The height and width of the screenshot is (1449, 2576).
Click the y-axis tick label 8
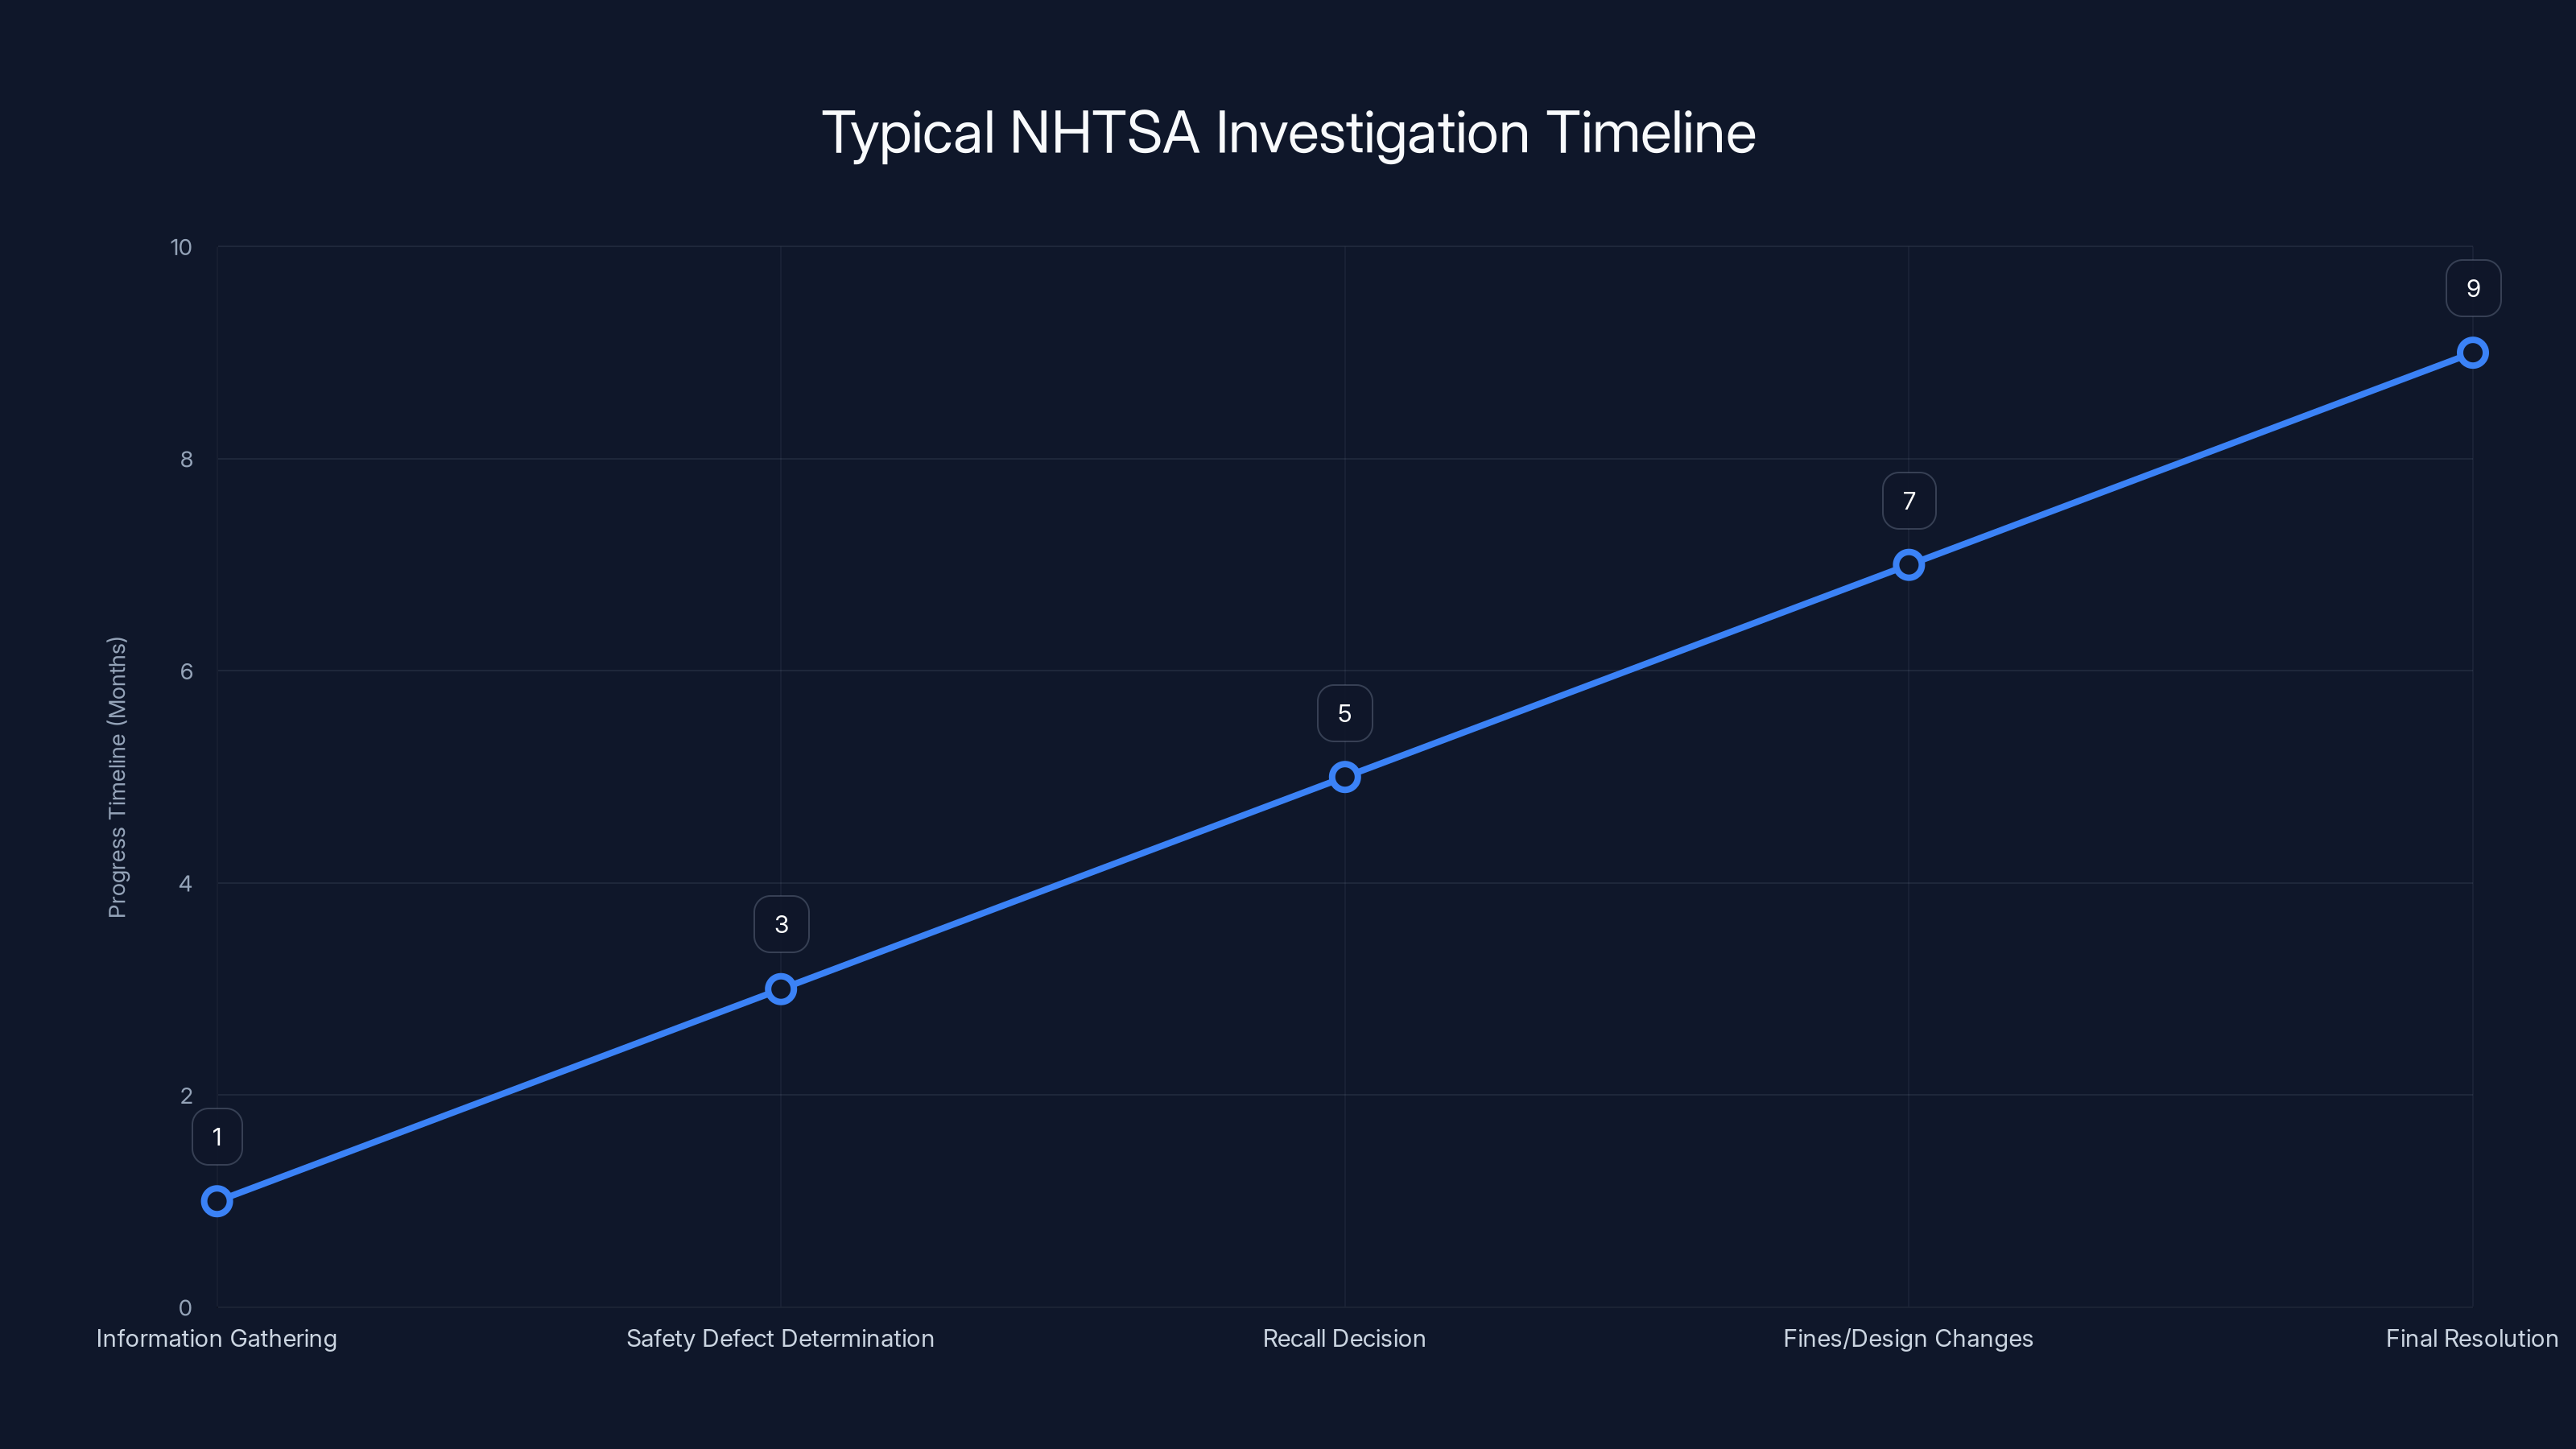coord(186,460)
